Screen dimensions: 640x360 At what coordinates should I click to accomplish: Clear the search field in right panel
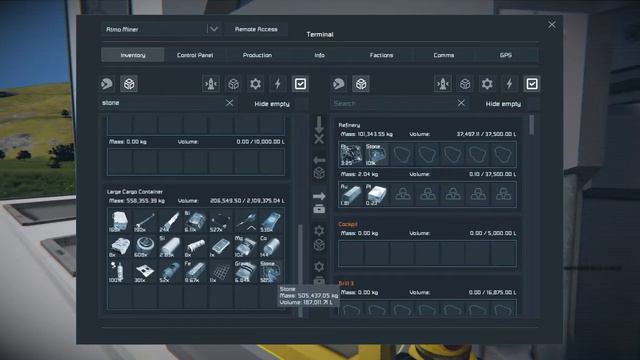pos(461,103)
